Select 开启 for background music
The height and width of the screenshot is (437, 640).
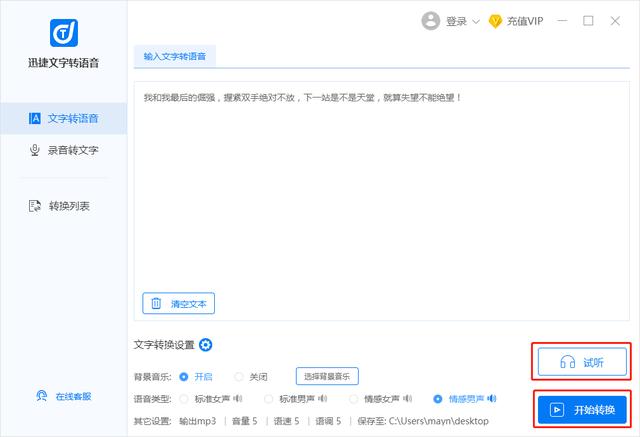coord(196,377)
